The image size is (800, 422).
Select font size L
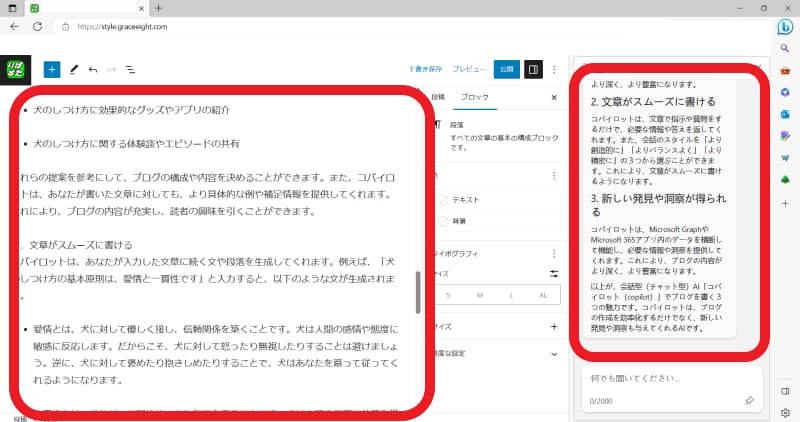[x=511, y=295]
